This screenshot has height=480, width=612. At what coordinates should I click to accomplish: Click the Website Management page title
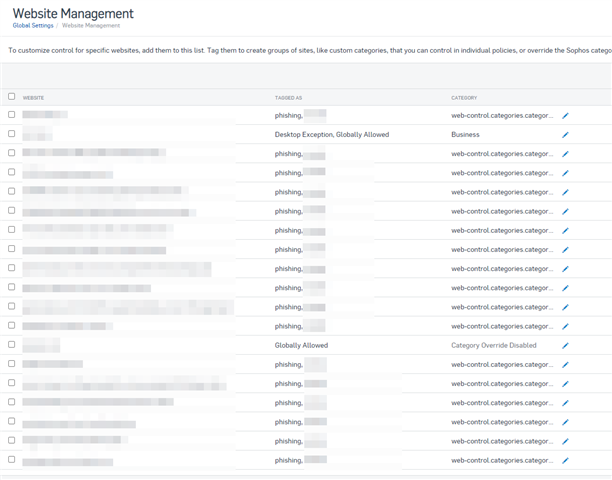pos(73,13)
